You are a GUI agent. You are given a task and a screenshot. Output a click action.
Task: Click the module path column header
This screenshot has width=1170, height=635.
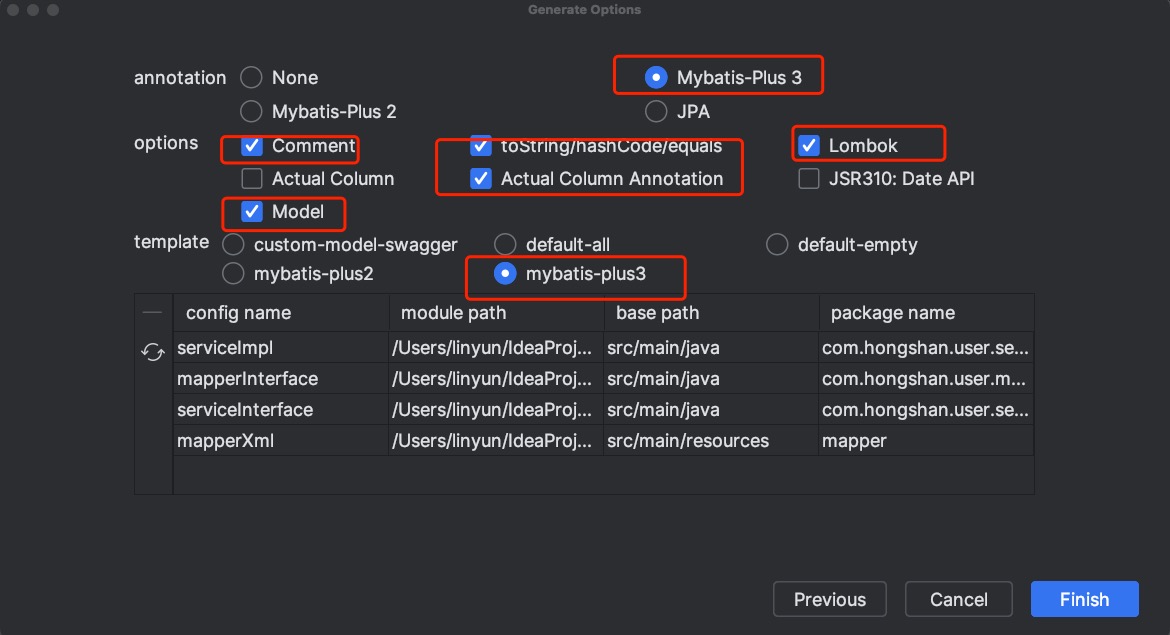pos(496,313)
